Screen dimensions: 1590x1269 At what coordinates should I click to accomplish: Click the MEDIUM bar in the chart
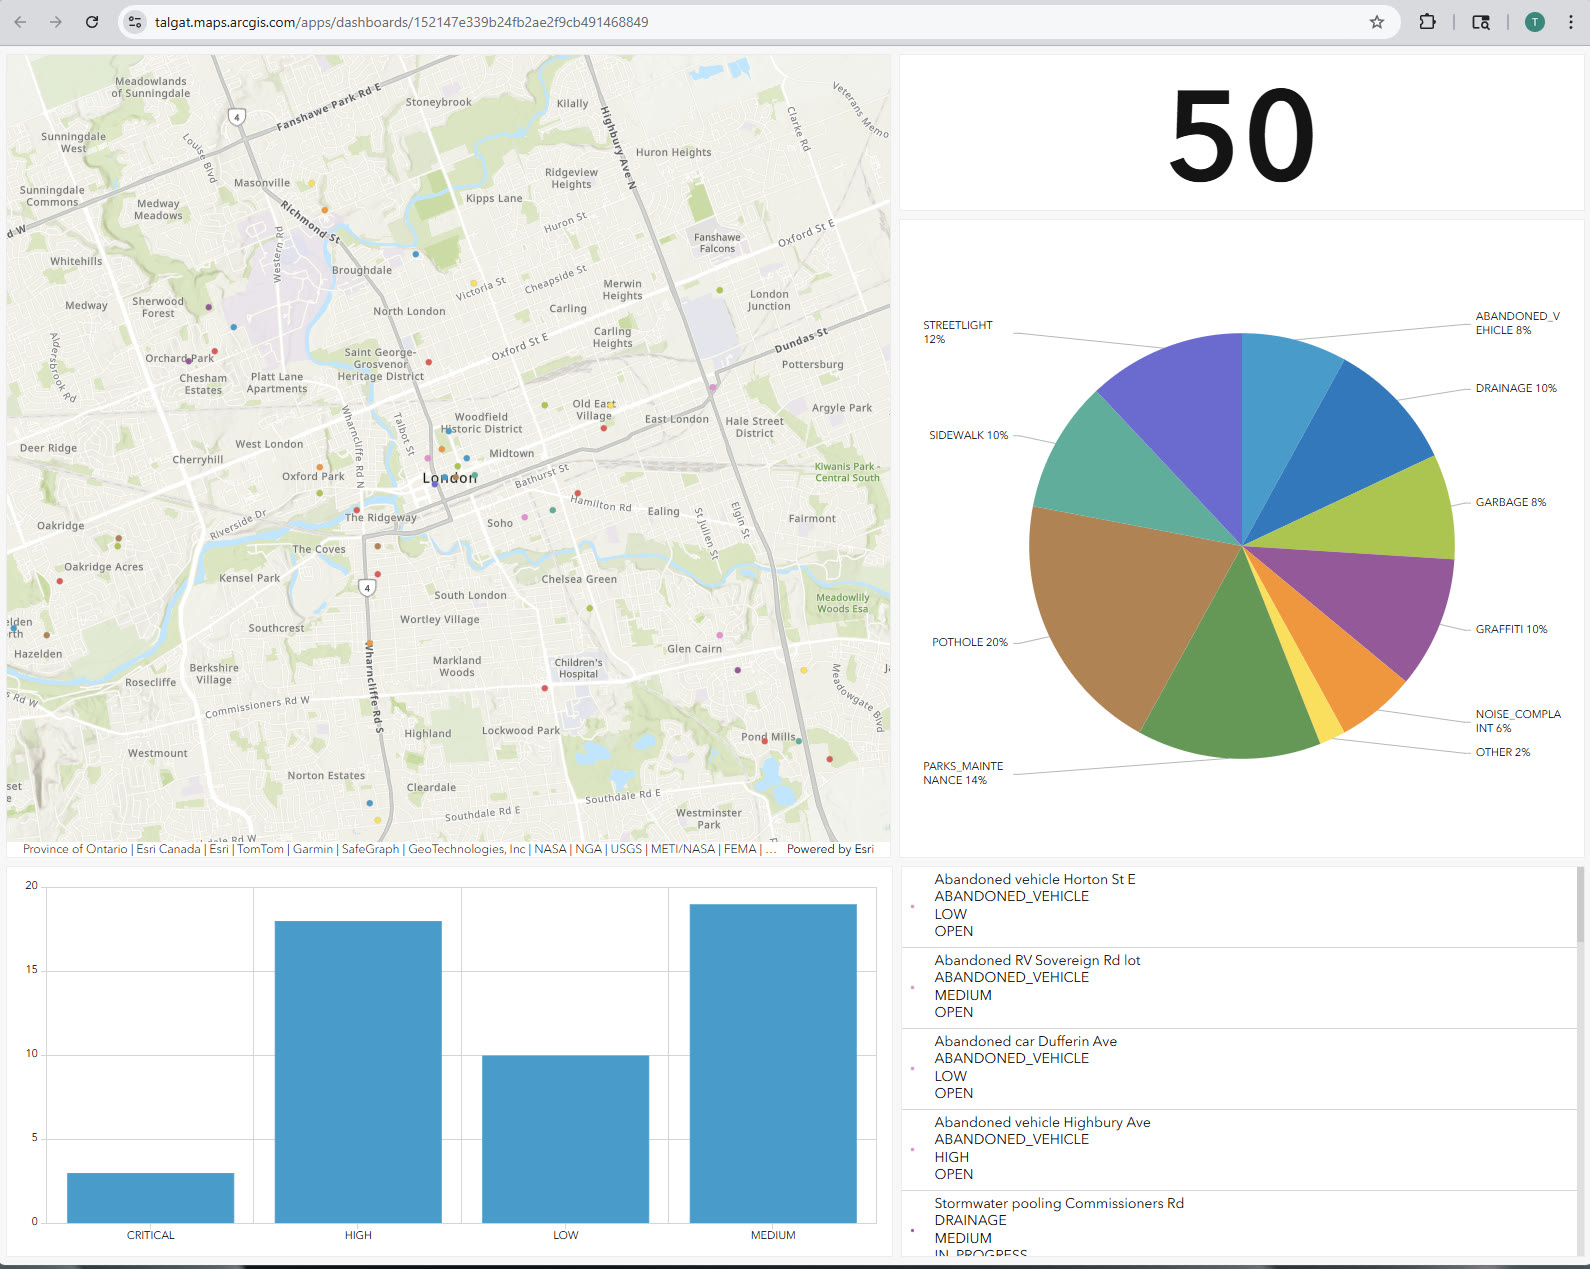tap(773, 1063)
